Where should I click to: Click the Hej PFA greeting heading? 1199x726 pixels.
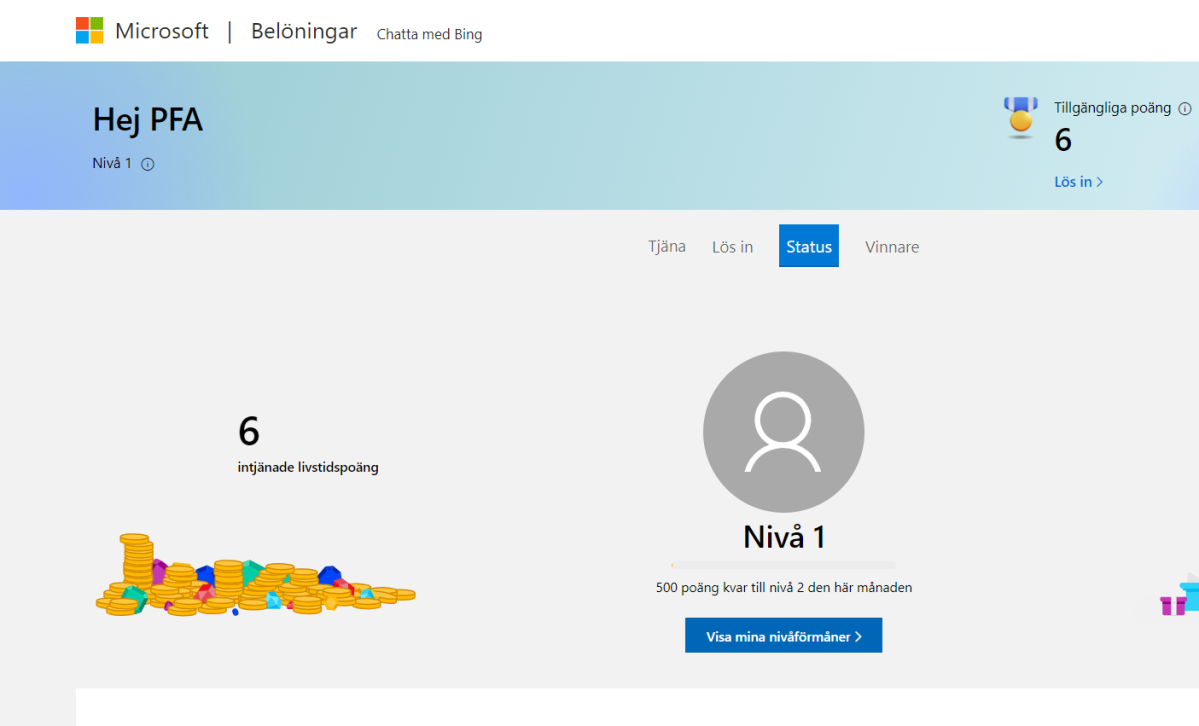pyautogui.click(x=148, y=120)
